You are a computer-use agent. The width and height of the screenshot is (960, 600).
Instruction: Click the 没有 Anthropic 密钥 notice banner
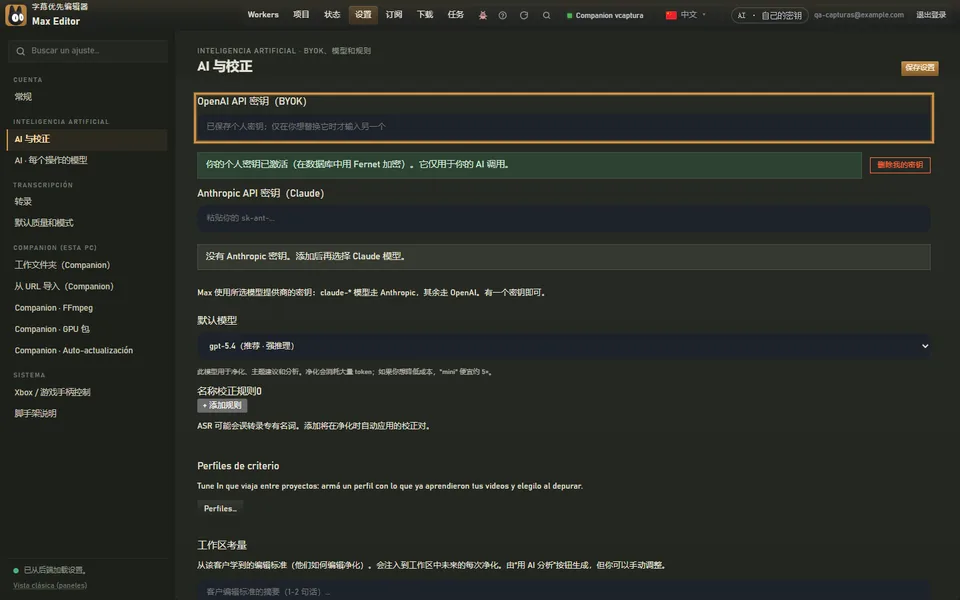pos(563,257)
